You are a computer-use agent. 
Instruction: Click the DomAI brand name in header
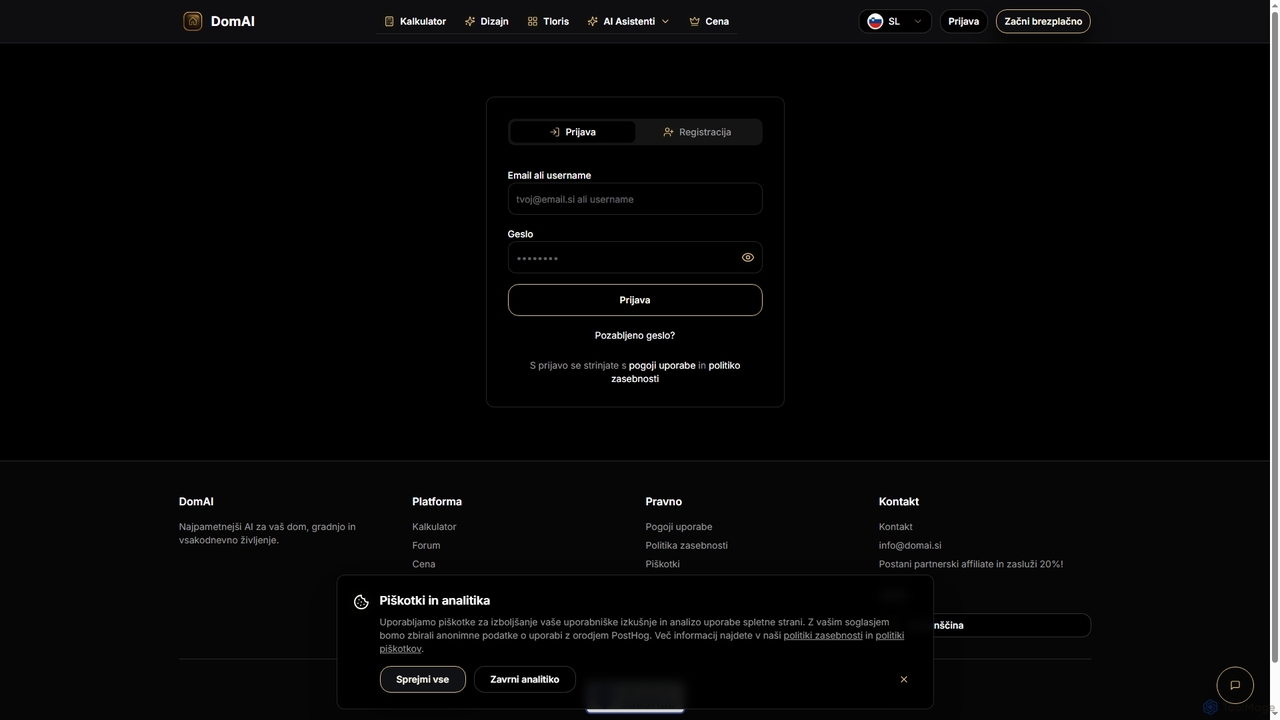233,21
